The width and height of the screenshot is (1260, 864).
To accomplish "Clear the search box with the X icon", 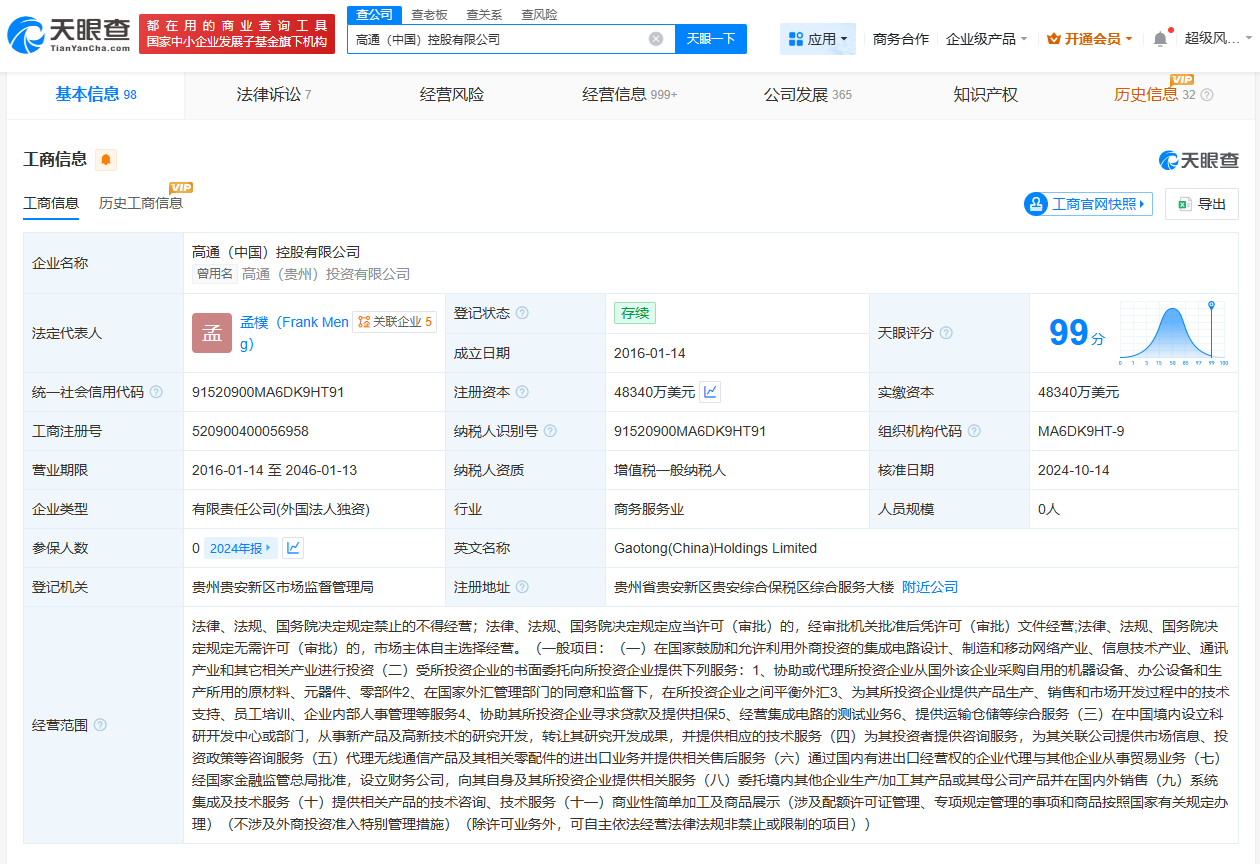I will coord(656,38).
